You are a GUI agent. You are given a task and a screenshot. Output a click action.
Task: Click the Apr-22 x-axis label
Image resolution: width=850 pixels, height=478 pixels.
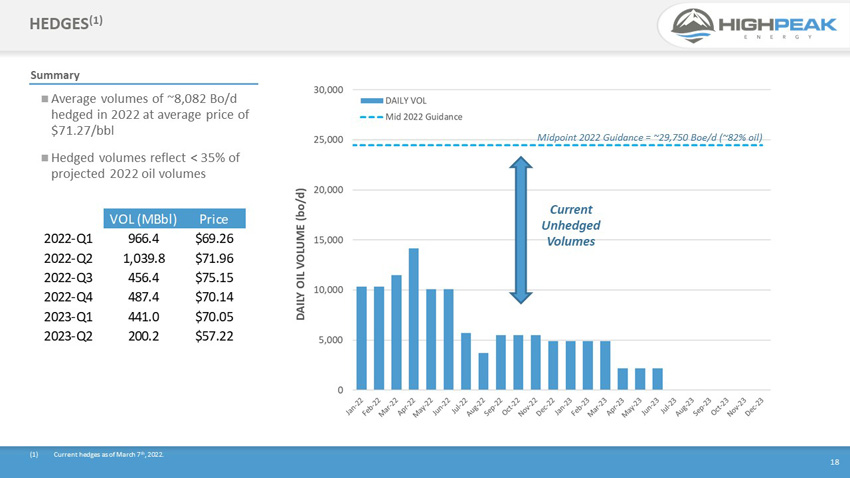[406, 406]
